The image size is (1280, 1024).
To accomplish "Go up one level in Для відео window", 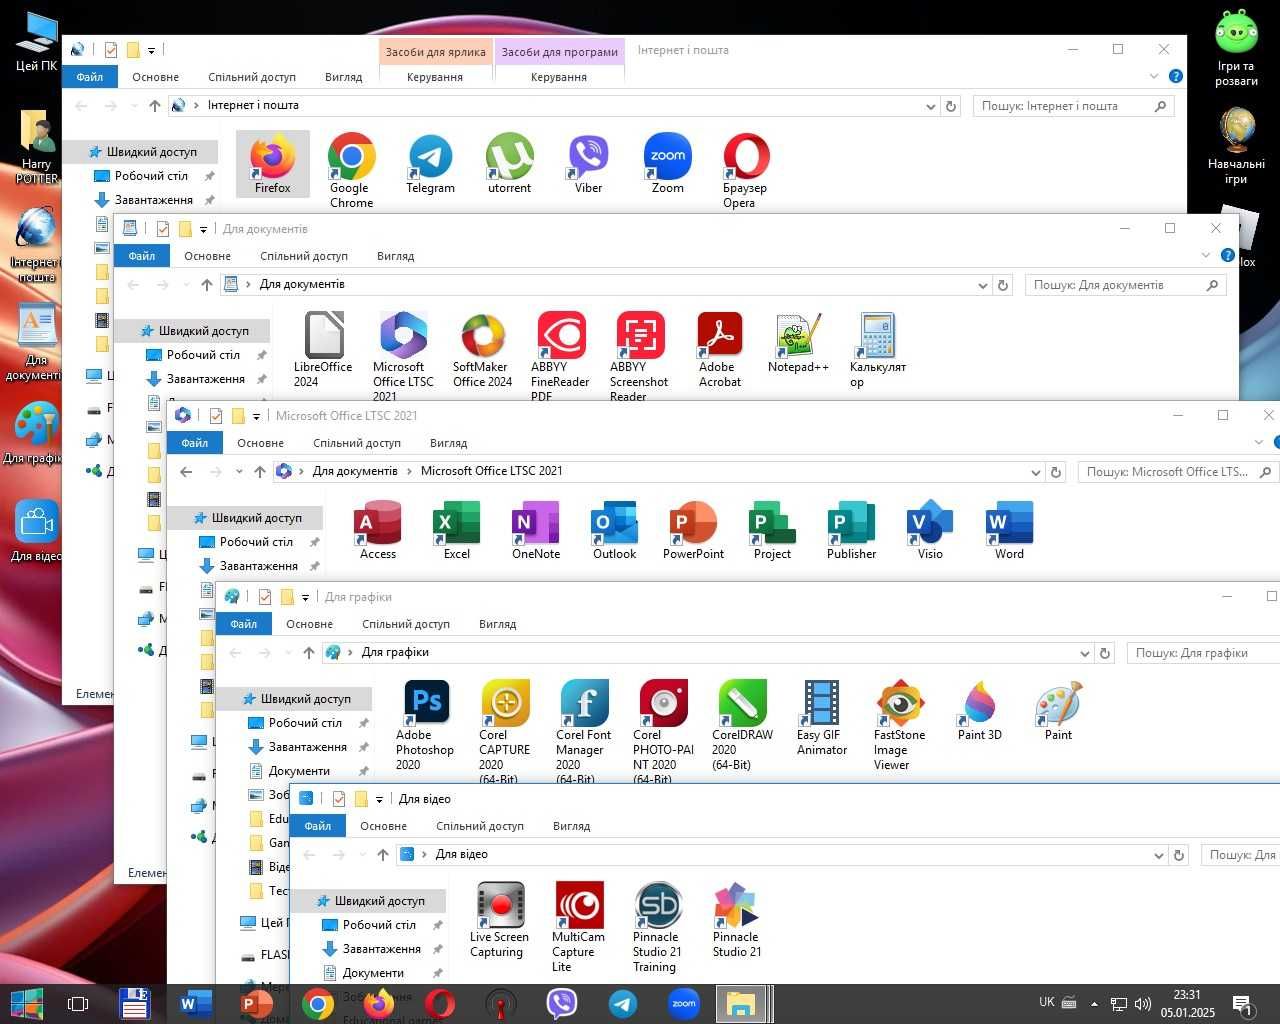I will point(383,855).
